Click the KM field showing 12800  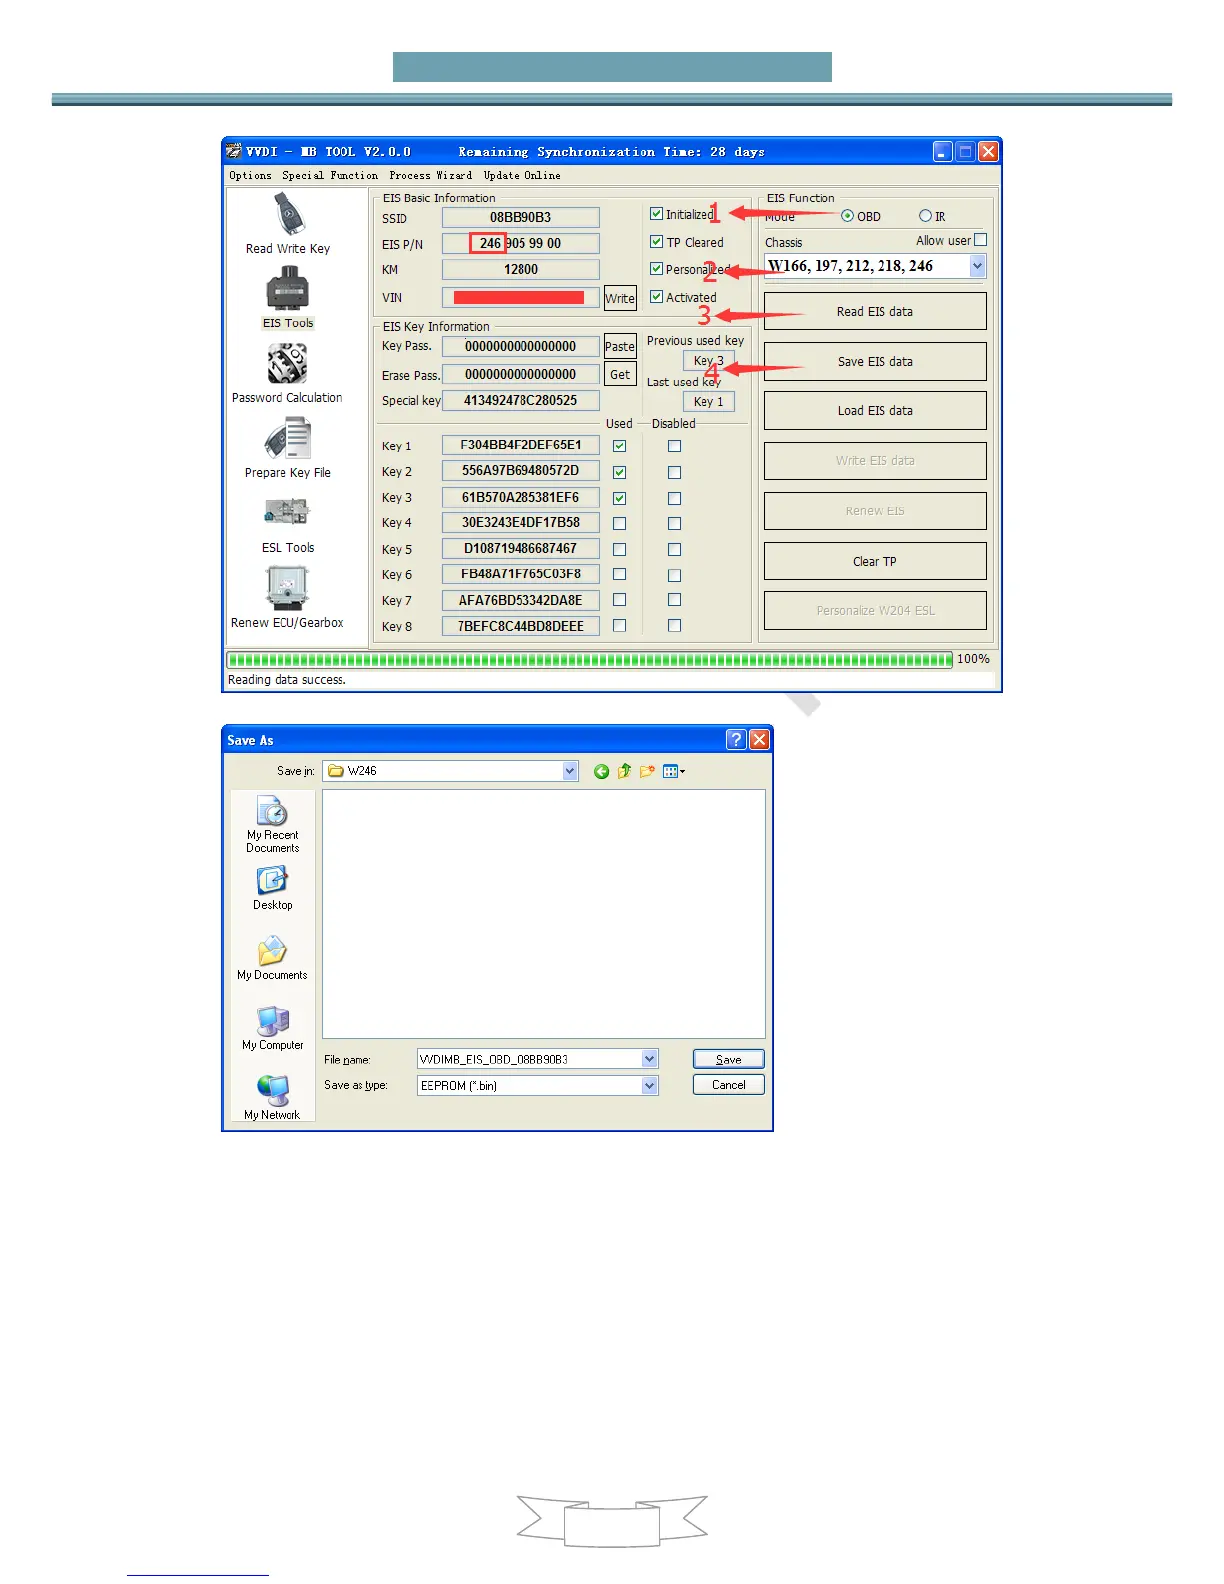click(521, 269)
